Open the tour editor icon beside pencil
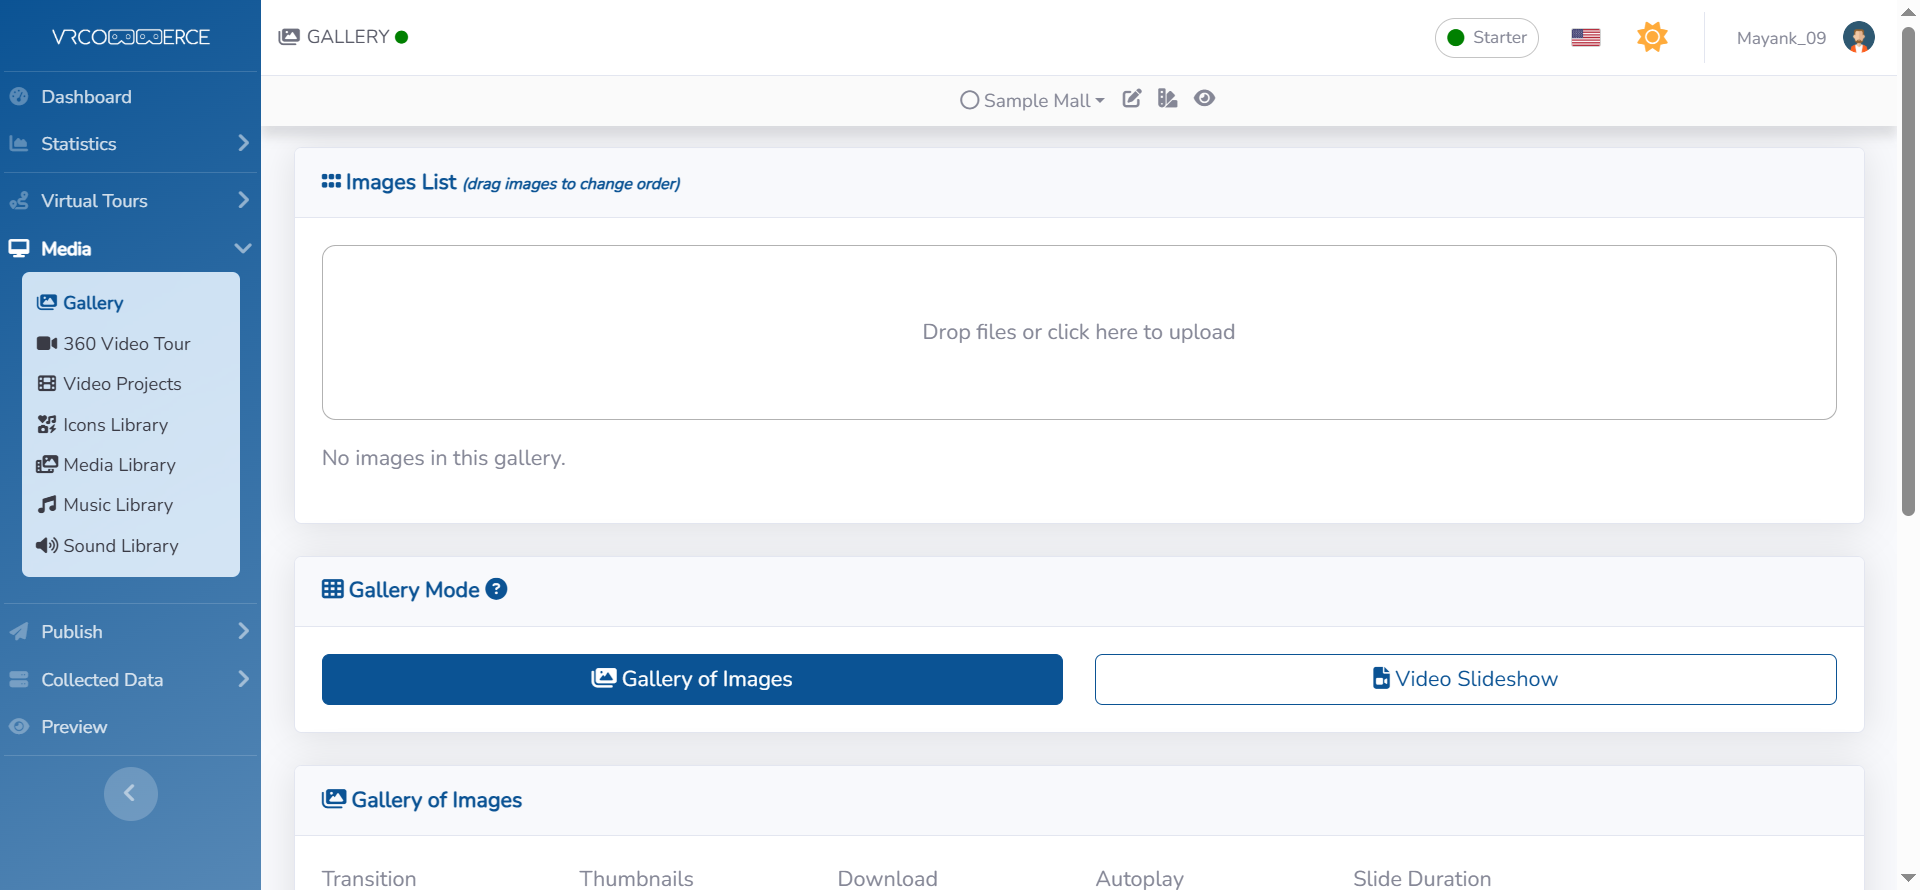This screenshot has width=1920, height=890. (1167, 98)
